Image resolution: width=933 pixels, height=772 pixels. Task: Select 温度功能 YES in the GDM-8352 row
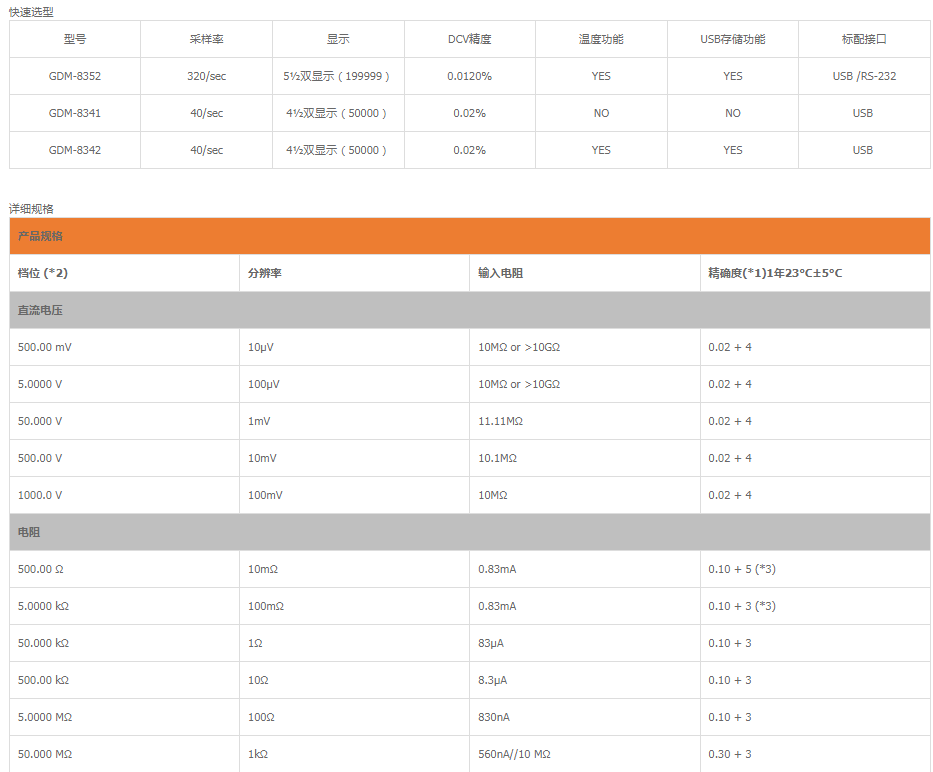601,76
